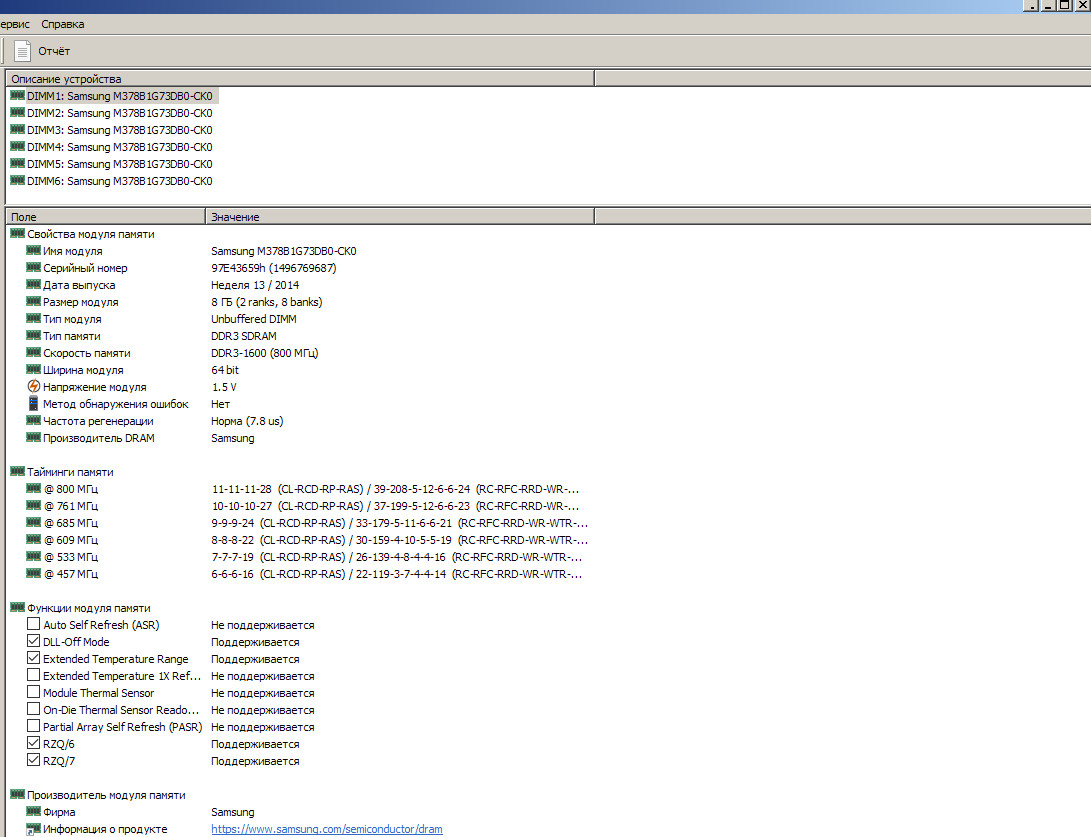Click the Информация о продукте link icon
Viewport: 1091px width, 837px height.
33,829
